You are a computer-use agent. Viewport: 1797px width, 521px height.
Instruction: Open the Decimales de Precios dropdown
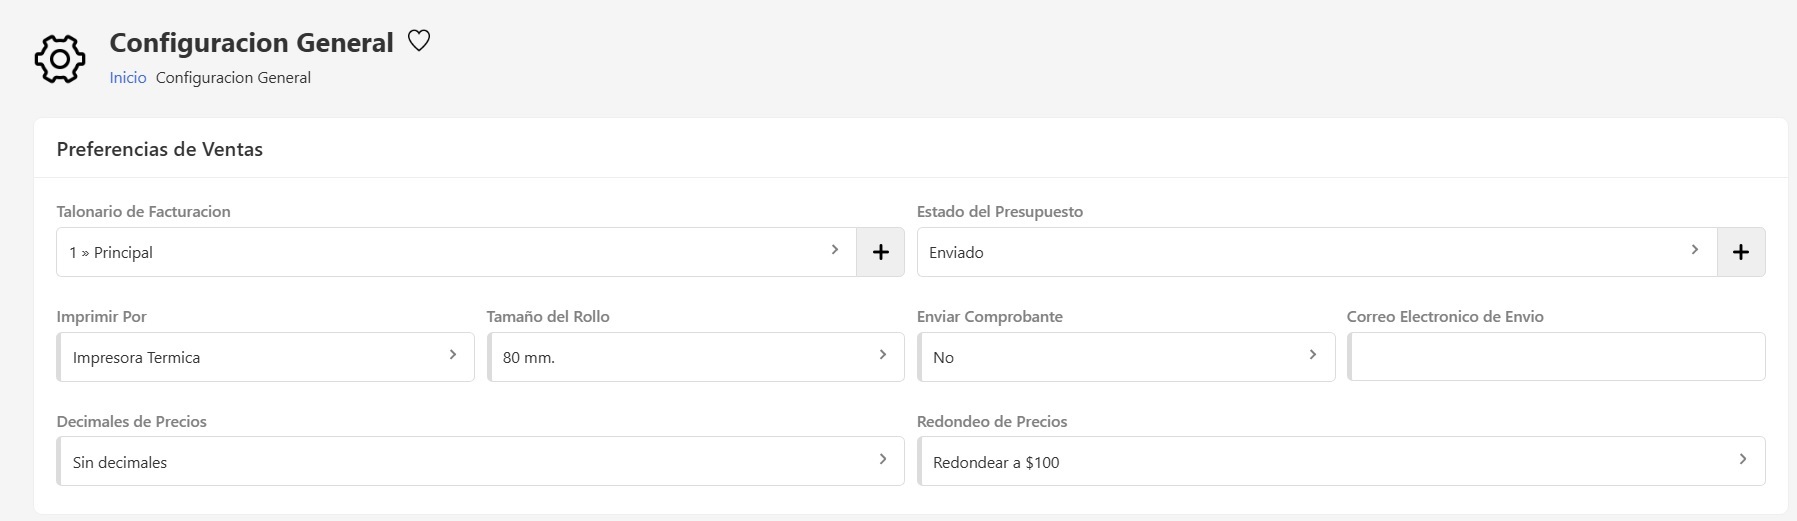480,462
